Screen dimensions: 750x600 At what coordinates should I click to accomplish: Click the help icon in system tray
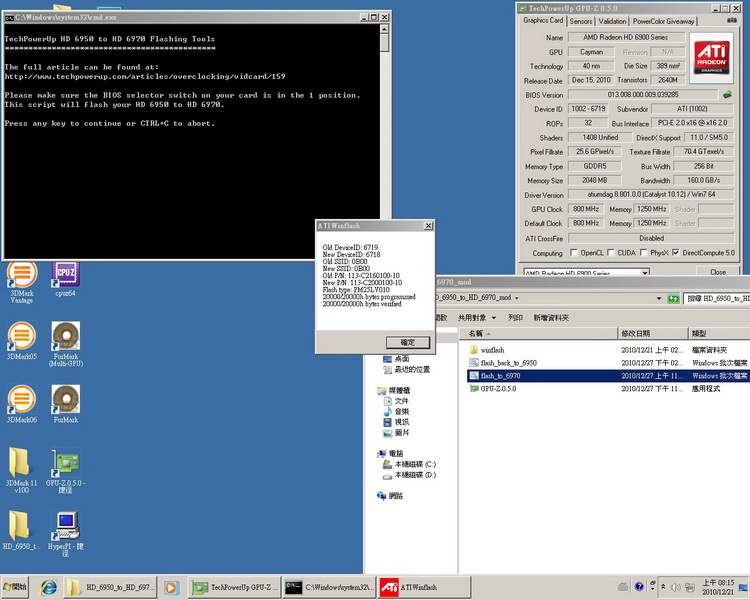(640, 587)
